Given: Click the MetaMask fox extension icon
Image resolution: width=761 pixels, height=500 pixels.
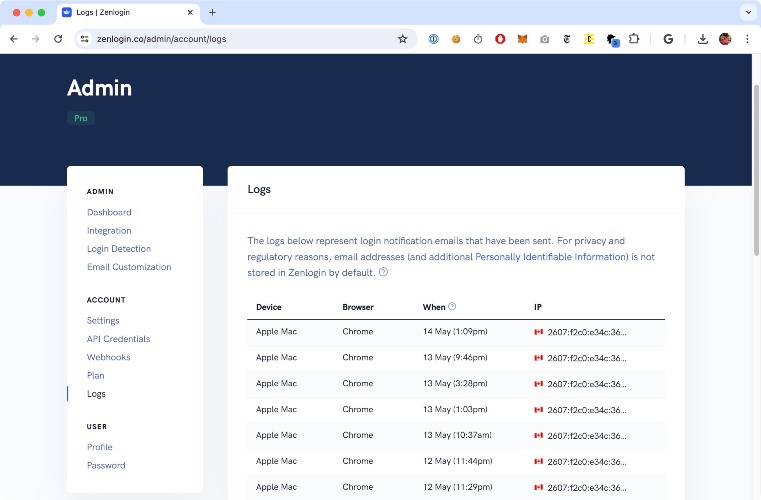Looking at the screenshot, I should click(522, 39).
